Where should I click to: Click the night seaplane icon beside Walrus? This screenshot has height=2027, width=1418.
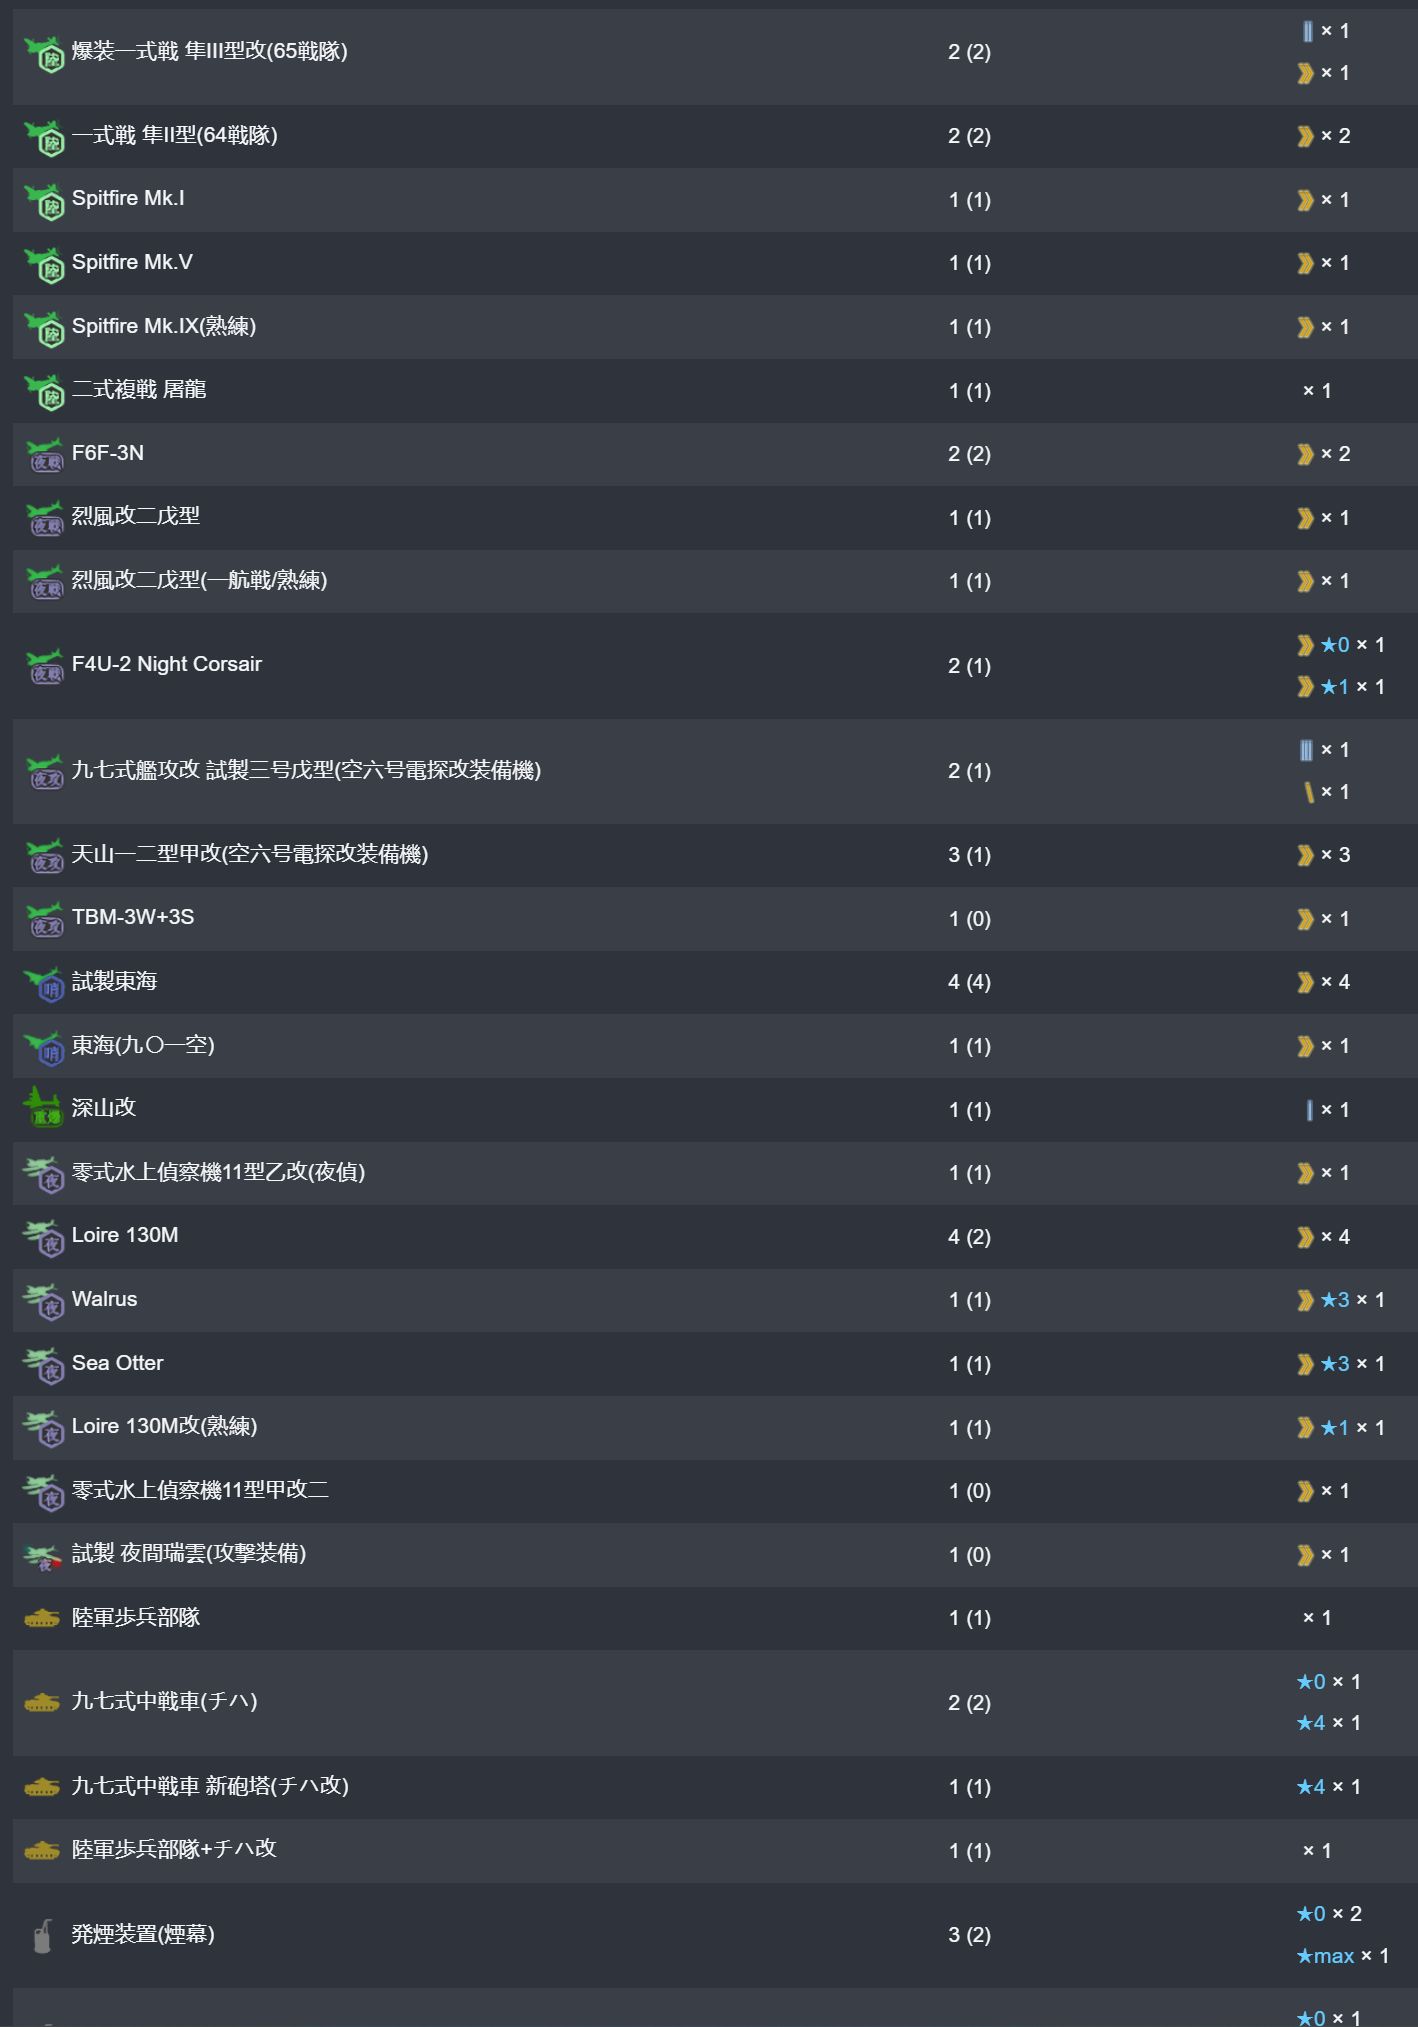[x=44, y=1301]
